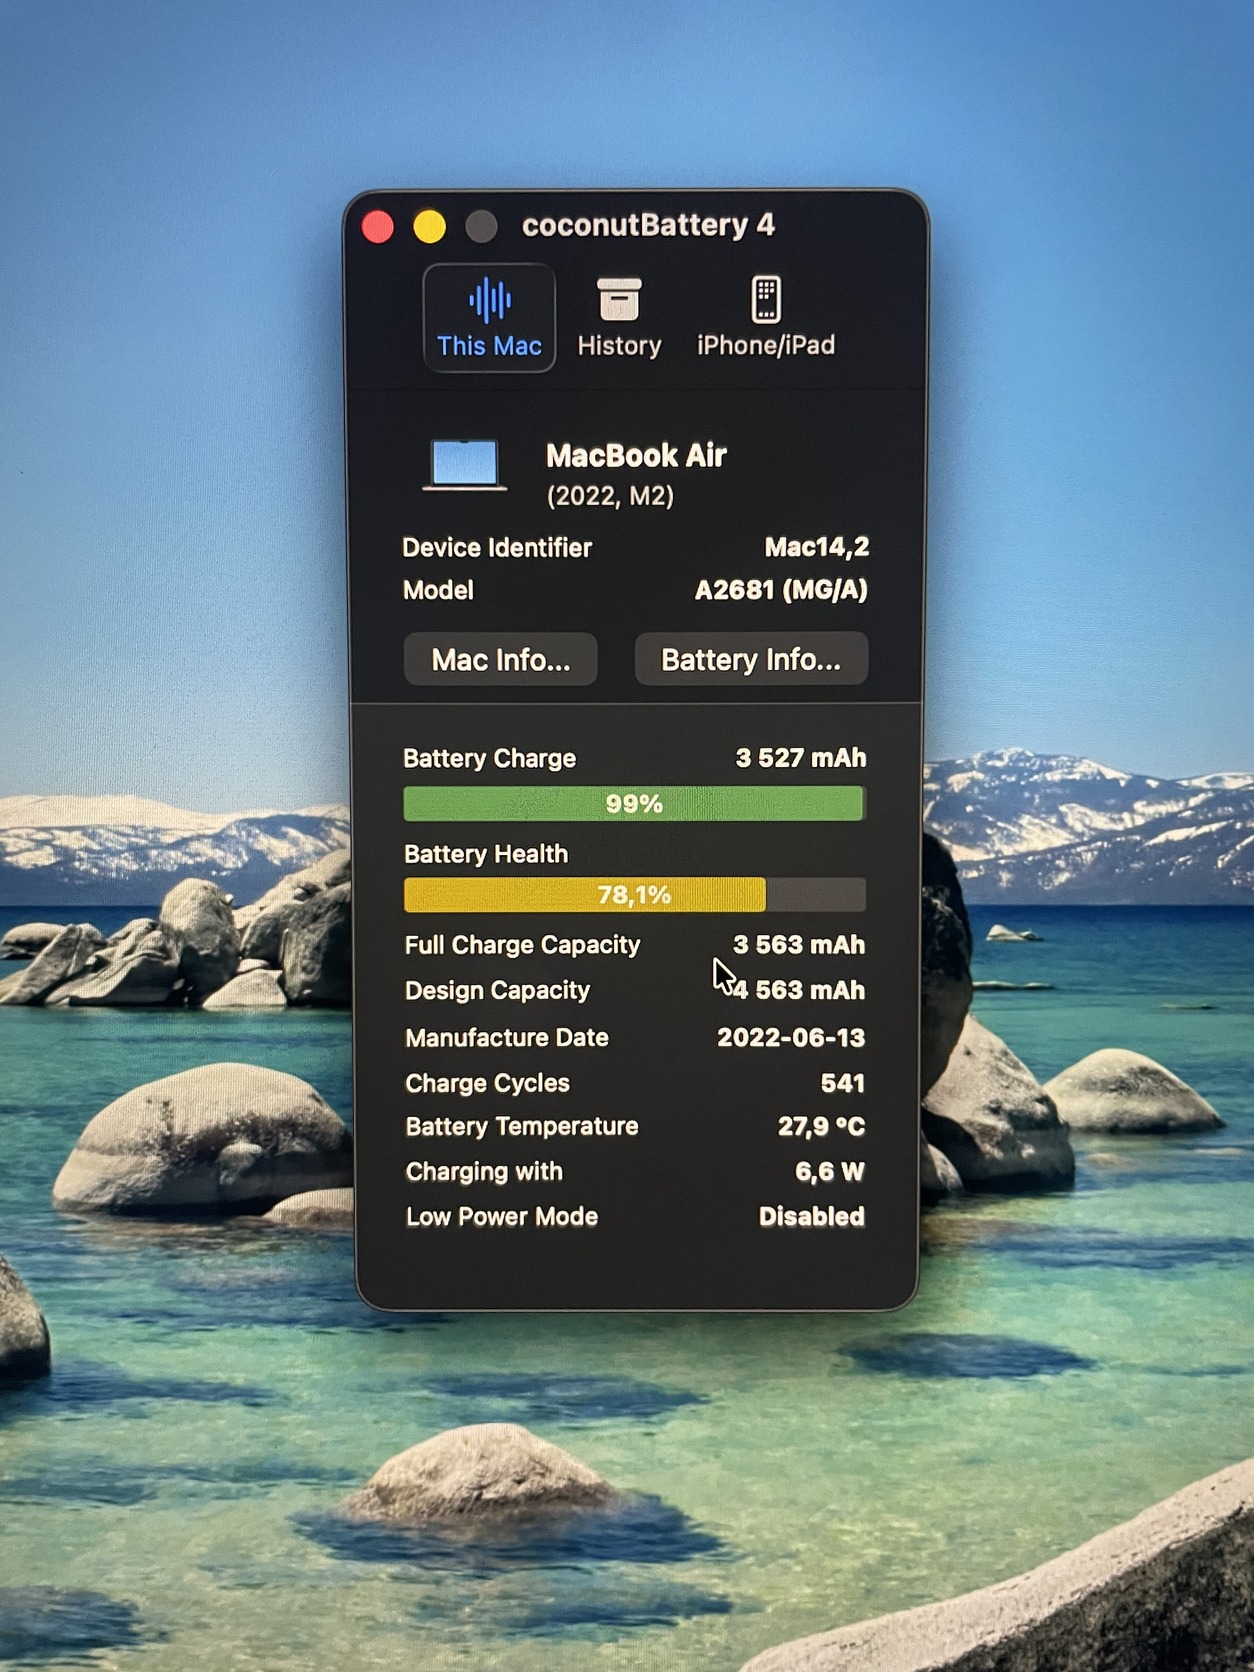Click the 4 563 mAh design capacity value
The width and height of the screenshot is (1254, 1672).
(x=799, y=990)
